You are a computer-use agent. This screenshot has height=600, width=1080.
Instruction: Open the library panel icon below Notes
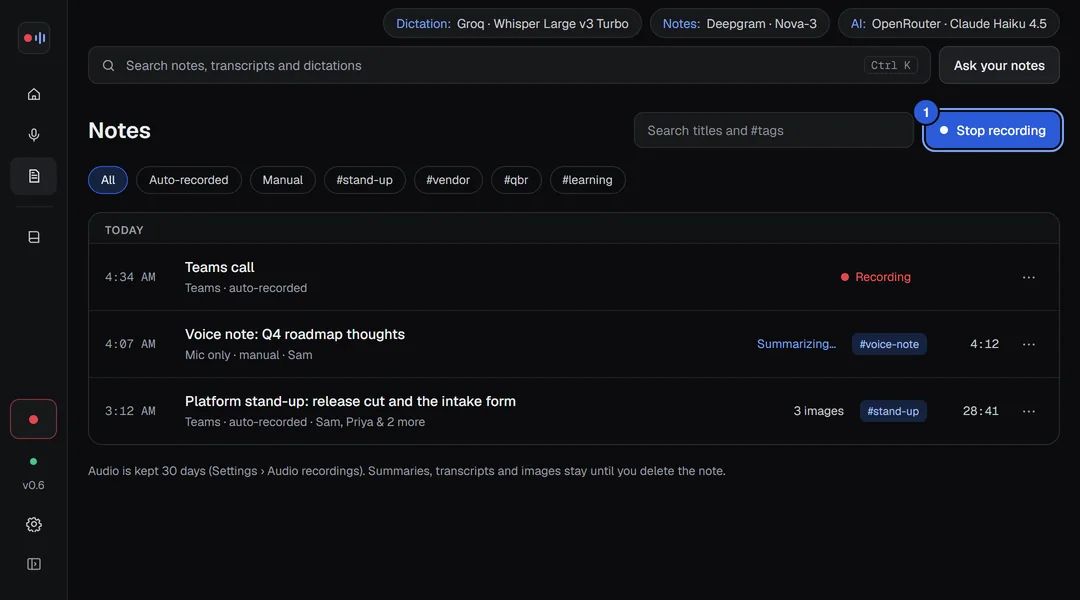pos(34,237)
